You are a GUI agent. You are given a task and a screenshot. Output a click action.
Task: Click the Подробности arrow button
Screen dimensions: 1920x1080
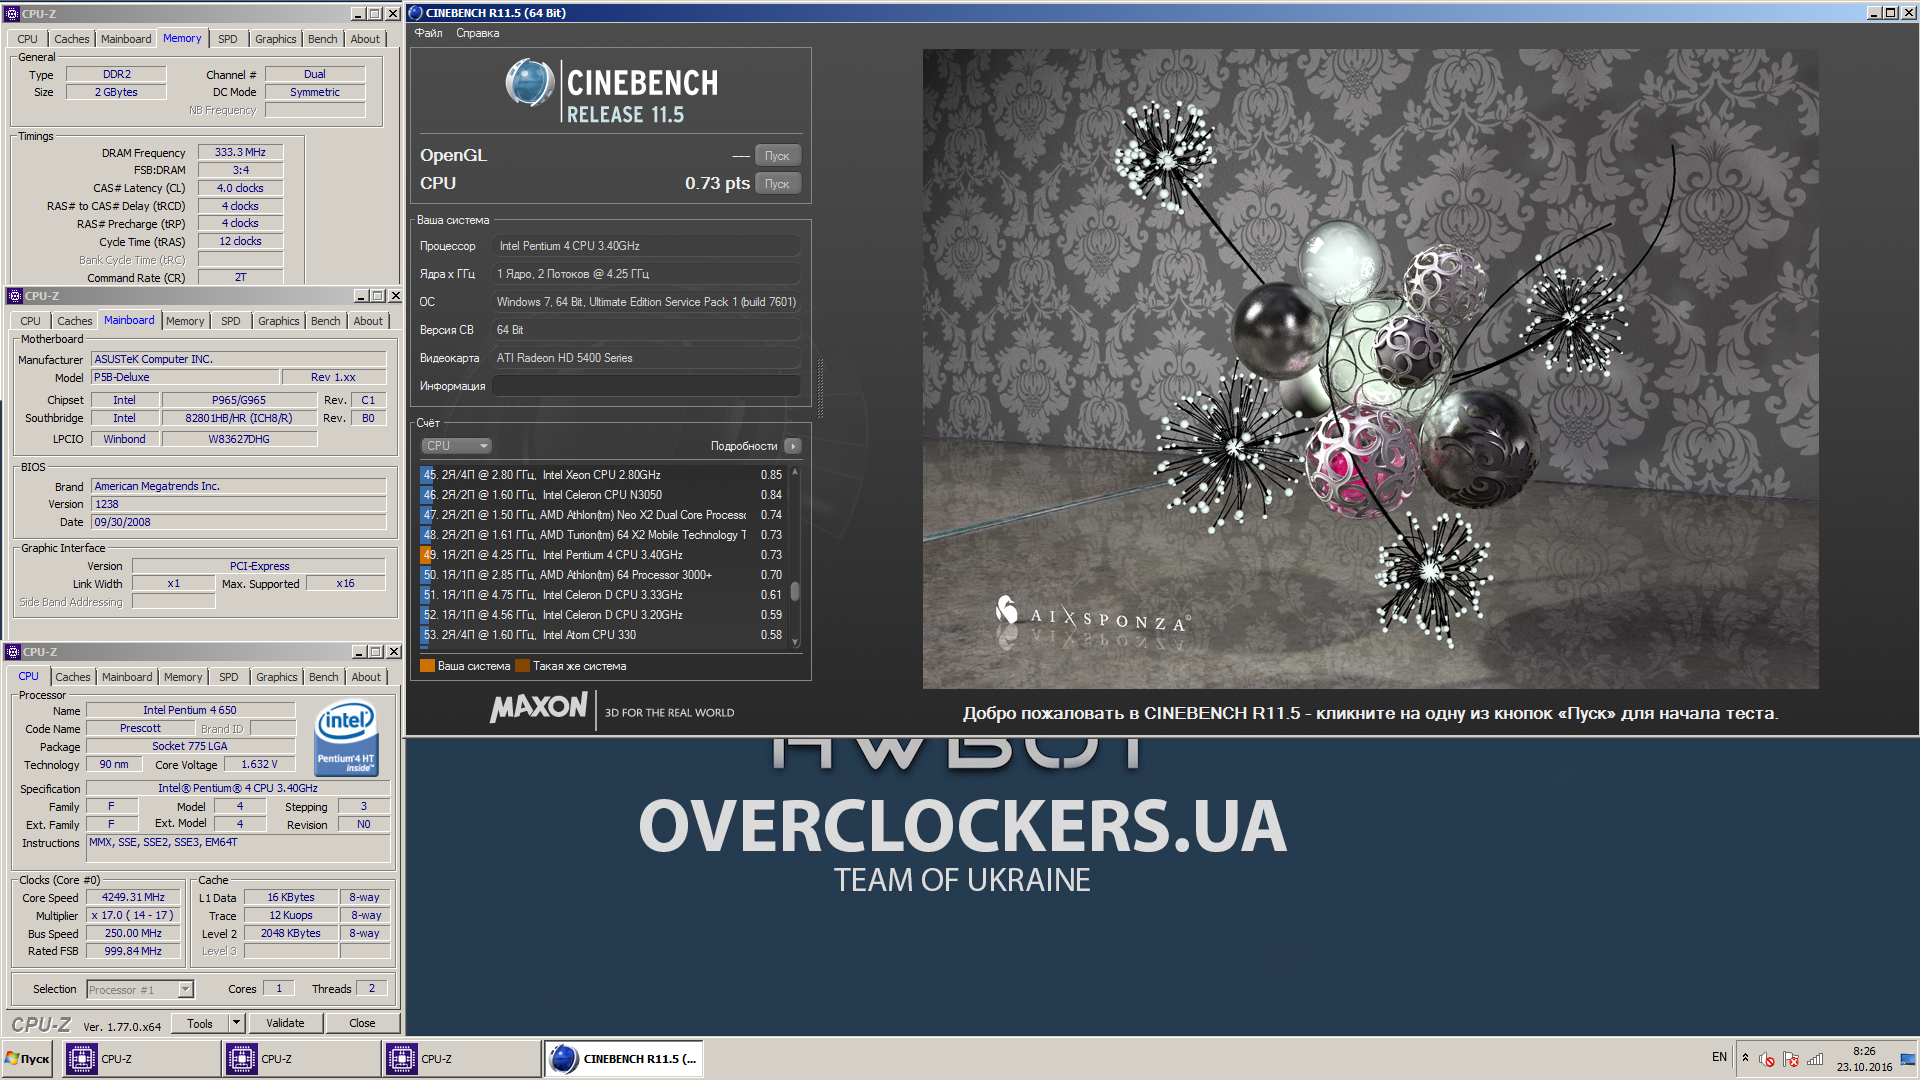point(793,446)
